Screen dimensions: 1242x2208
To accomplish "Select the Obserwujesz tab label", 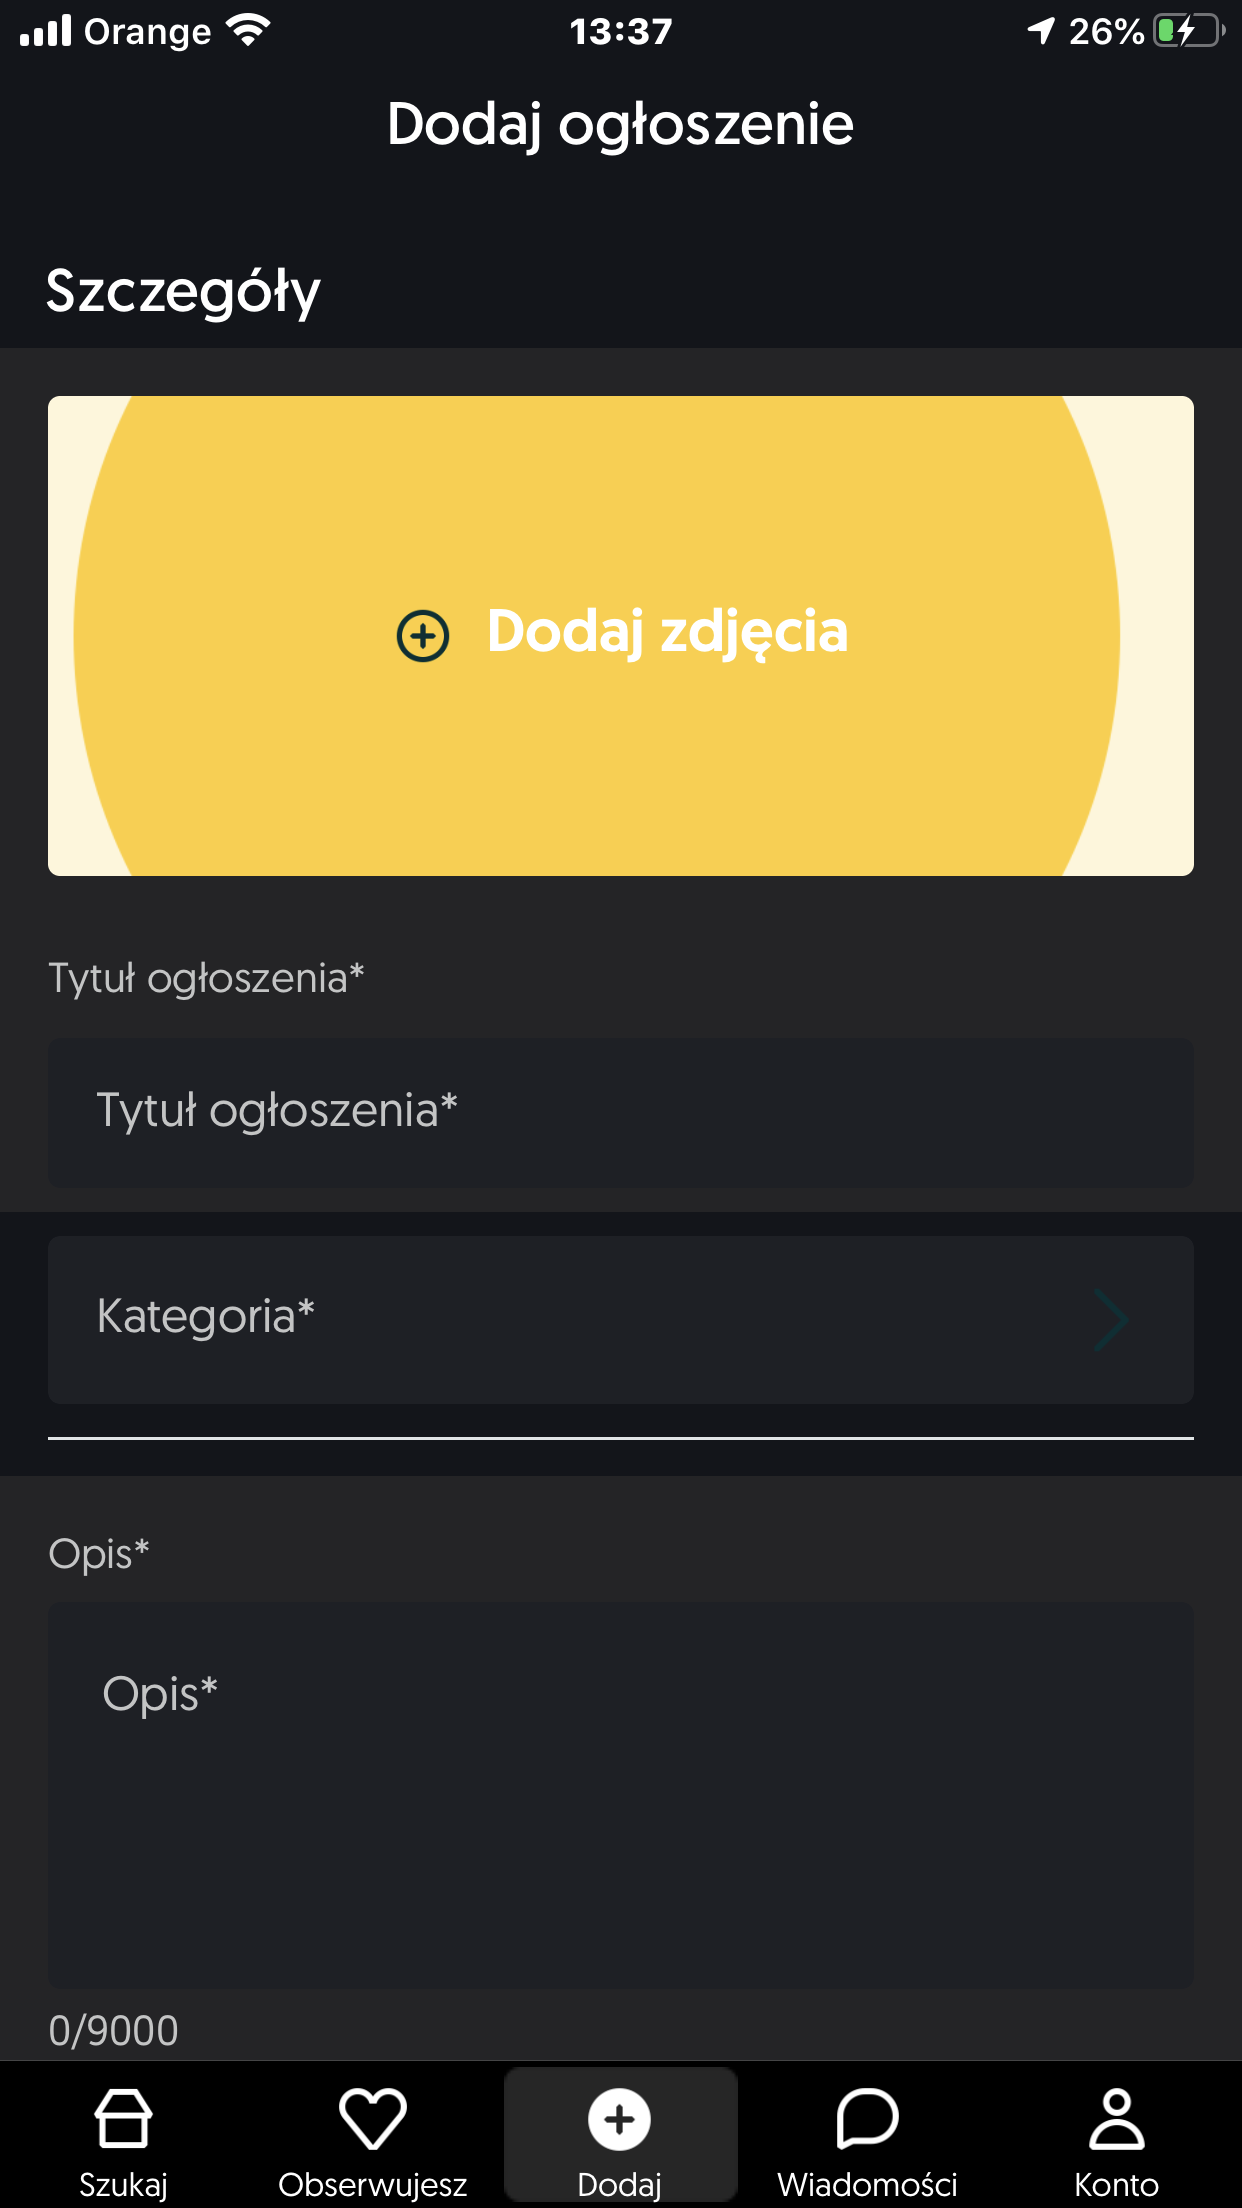I will (372, 2185).
